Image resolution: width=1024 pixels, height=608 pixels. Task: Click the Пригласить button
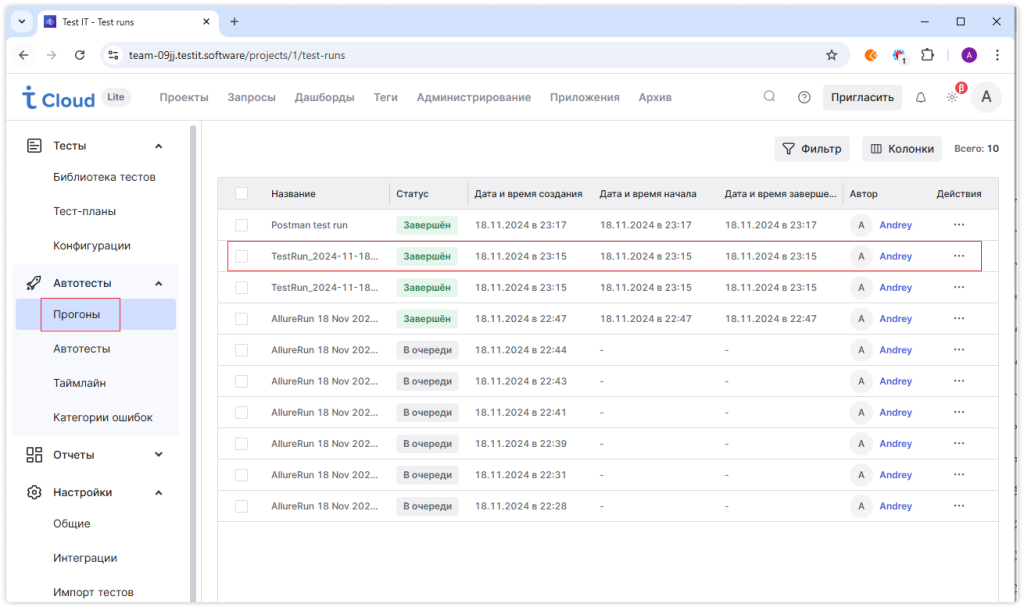(x=862, y=97)
